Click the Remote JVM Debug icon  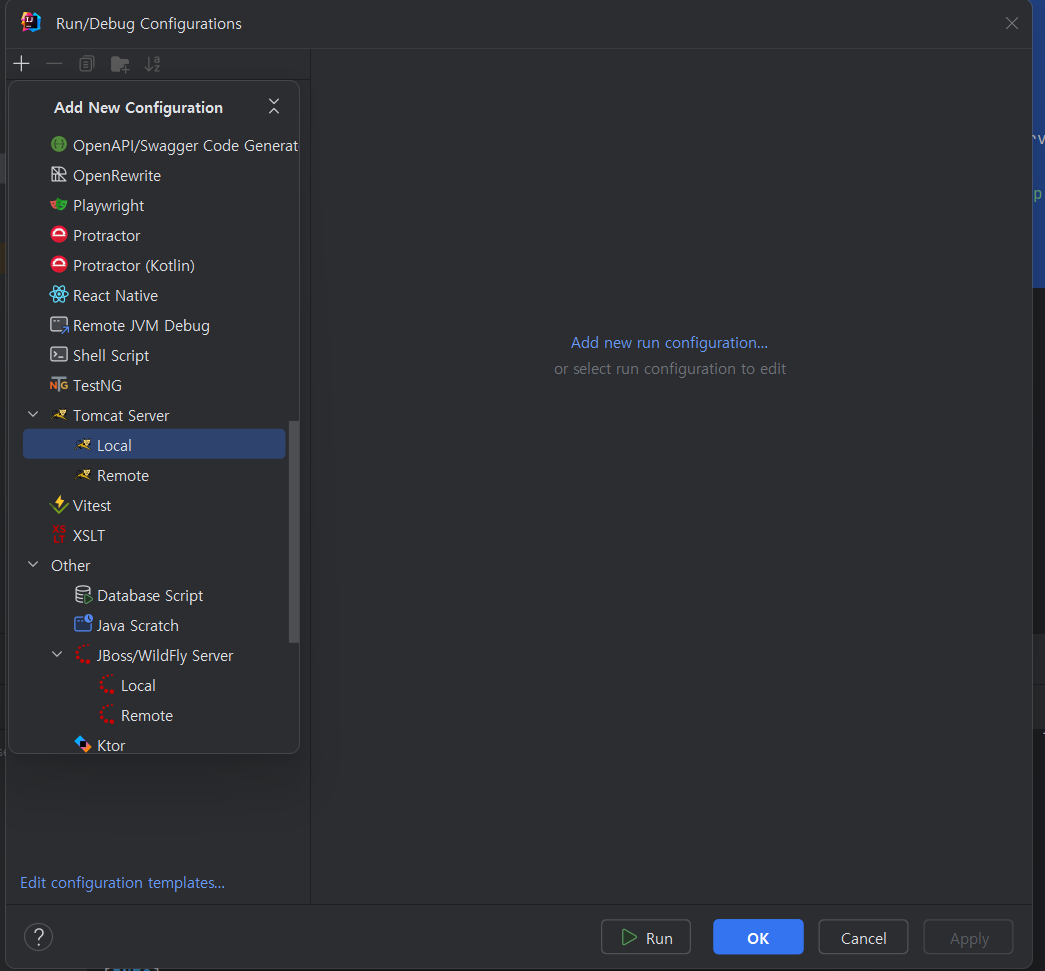(59, 325)
